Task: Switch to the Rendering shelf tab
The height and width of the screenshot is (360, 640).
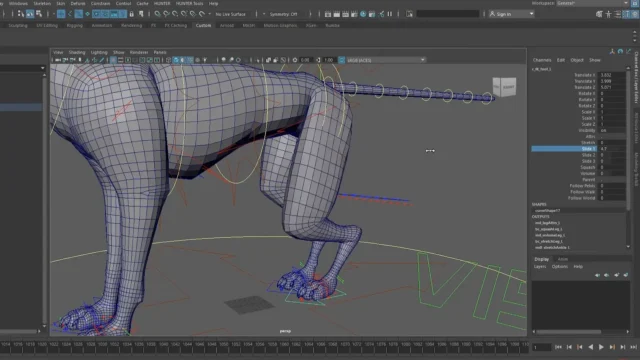Action: (131, 25)
